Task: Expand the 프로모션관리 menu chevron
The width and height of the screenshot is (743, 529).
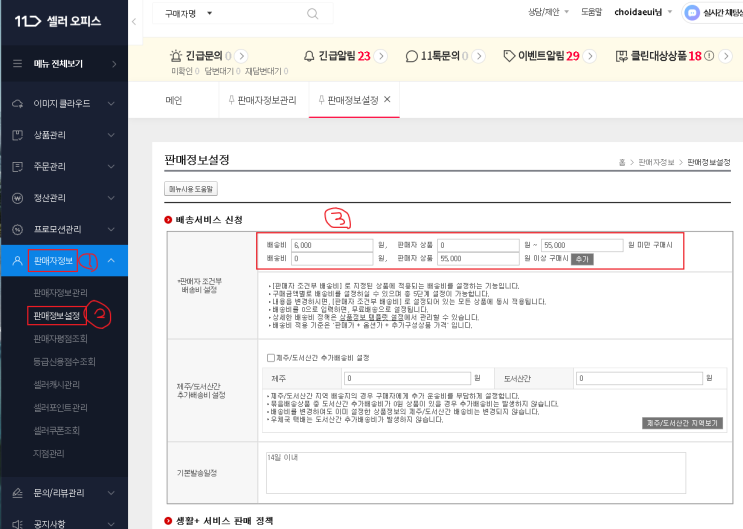Action: coord(111,229)
